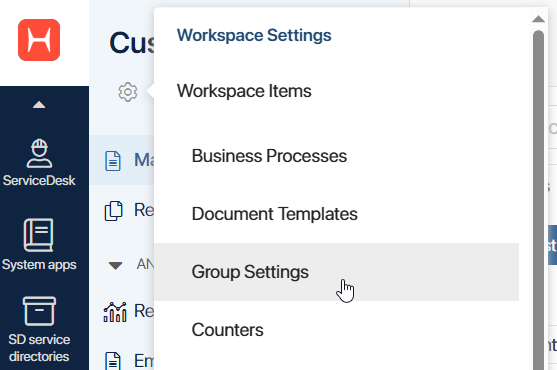
Task: Click the bottom document icon beside Em
Action: 113,361
